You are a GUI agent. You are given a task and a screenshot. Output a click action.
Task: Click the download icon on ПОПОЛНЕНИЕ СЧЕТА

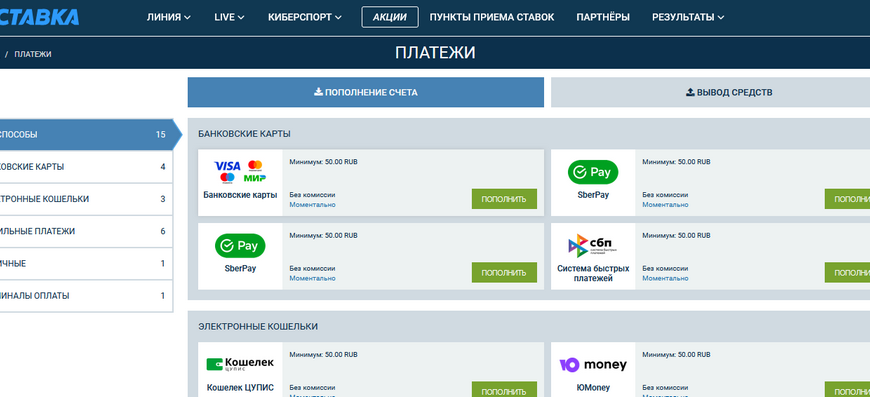click(318, 92)
